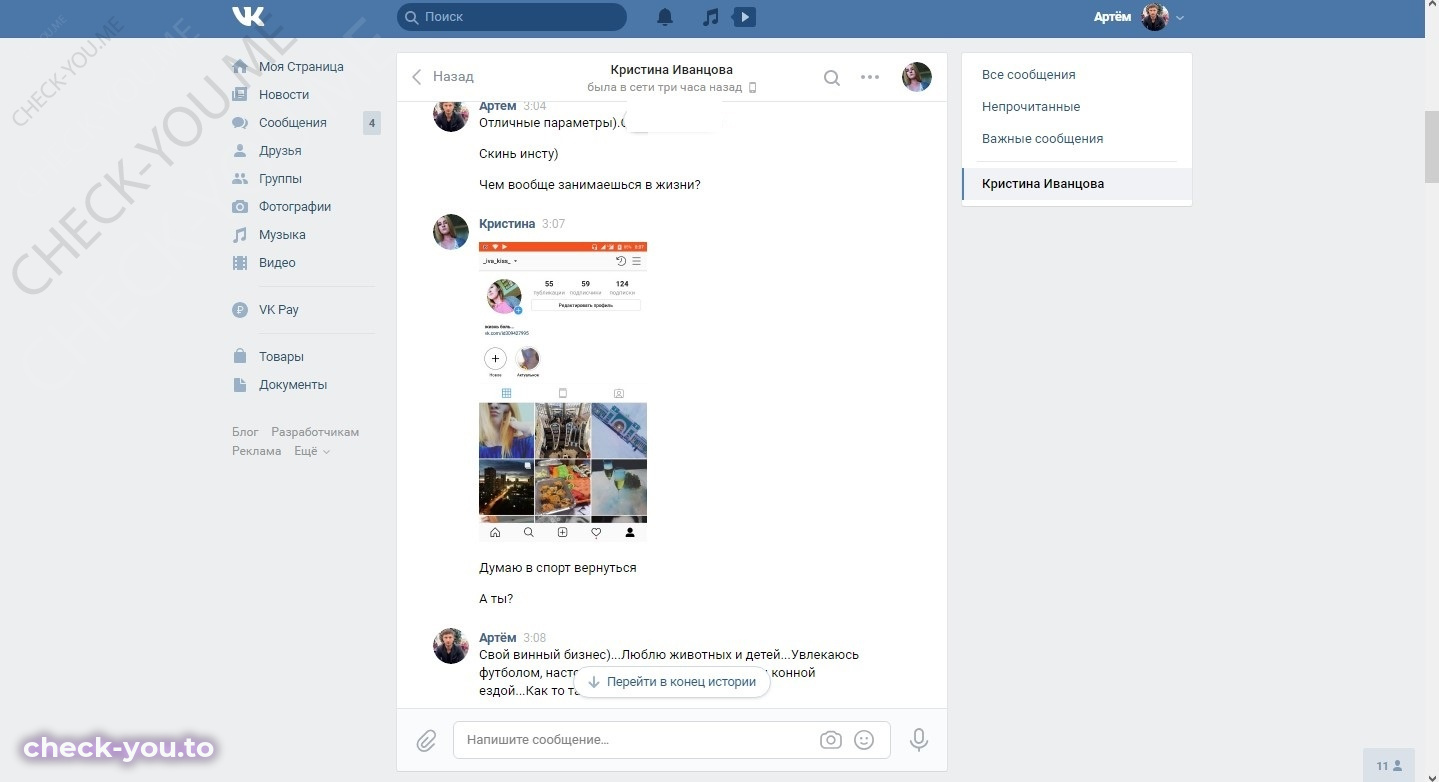The width and height of the screenshot is (1439, 782).
Task: Open the emoji smiley picker
Action: click(x=864, y=740)
